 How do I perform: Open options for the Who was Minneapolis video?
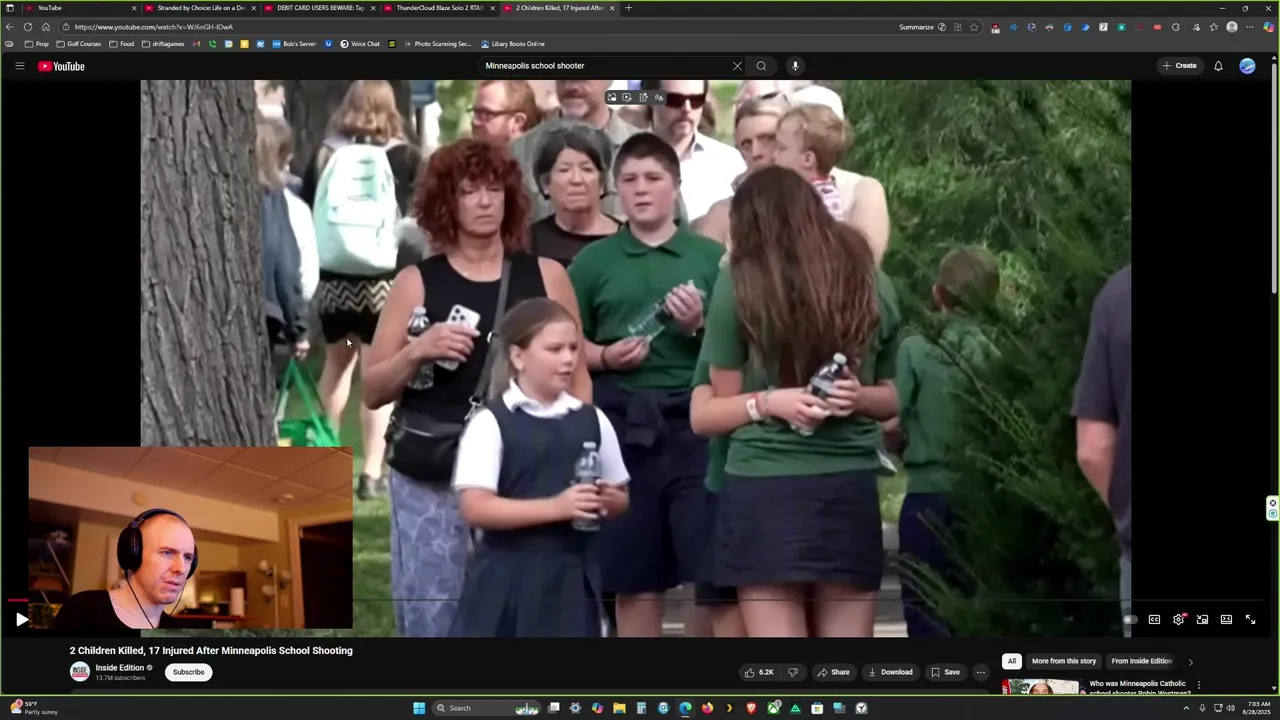coord(1198,685)
